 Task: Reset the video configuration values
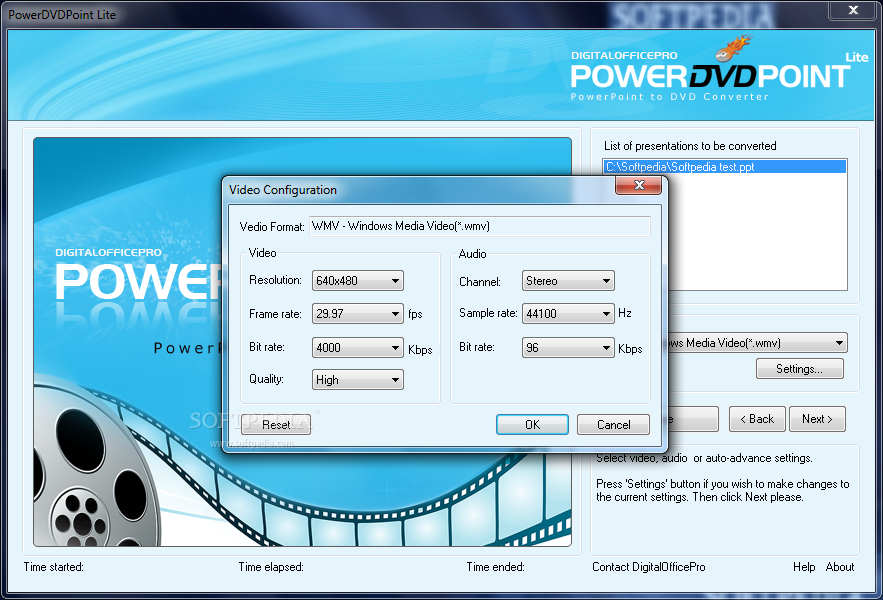tap(276, 425)
